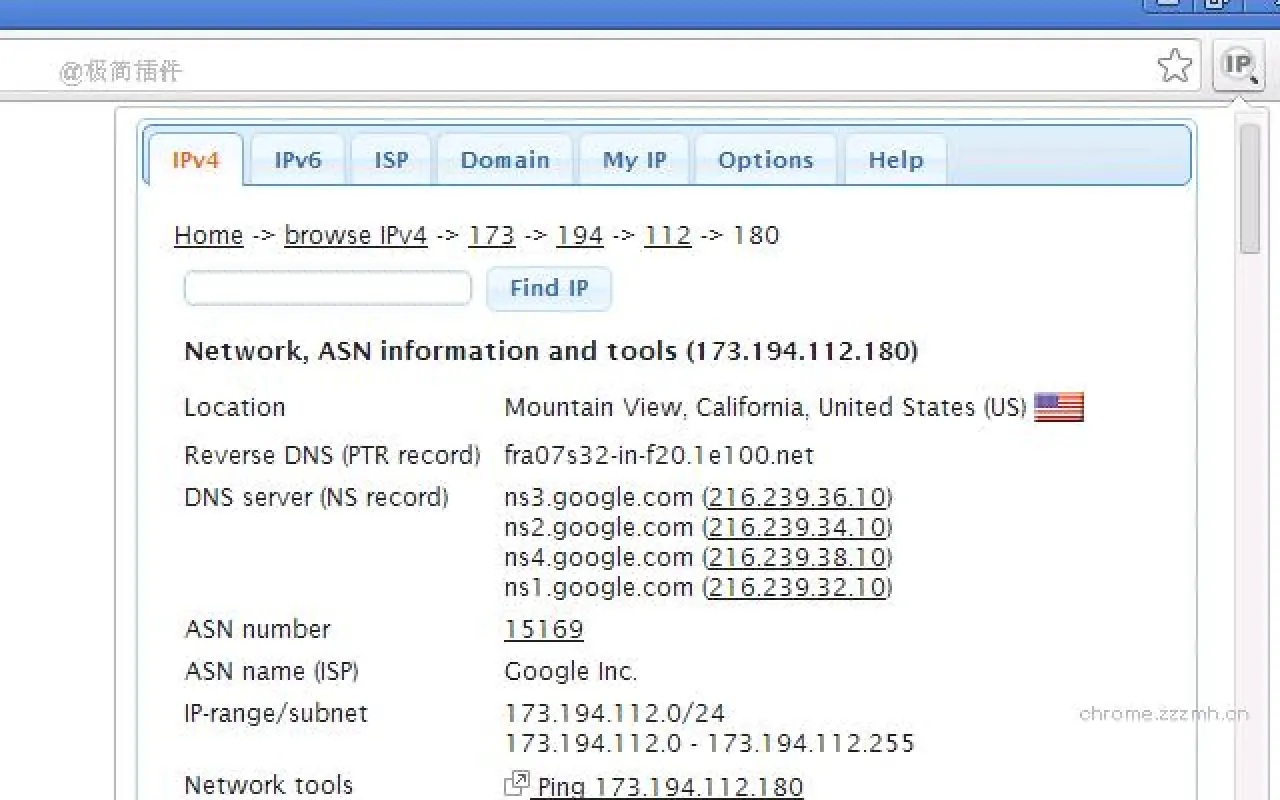
Task: Click ASN number 15169 link
Action: (544, 629)
